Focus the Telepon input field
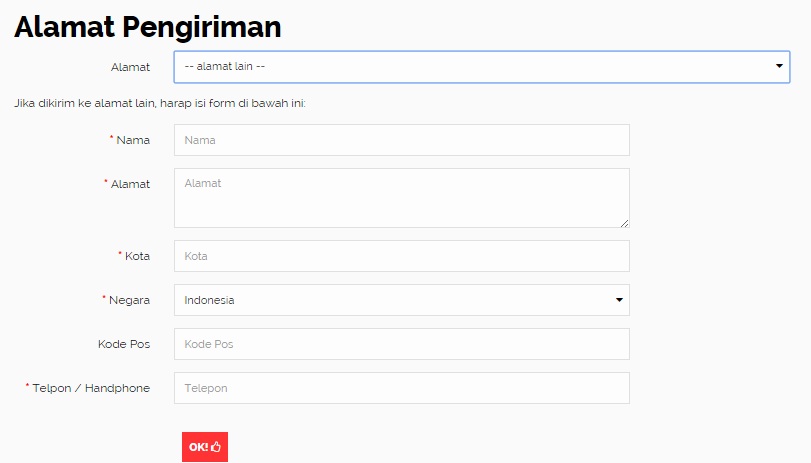Viewport: 811px width, 463px height. click(x=401, y=388)
